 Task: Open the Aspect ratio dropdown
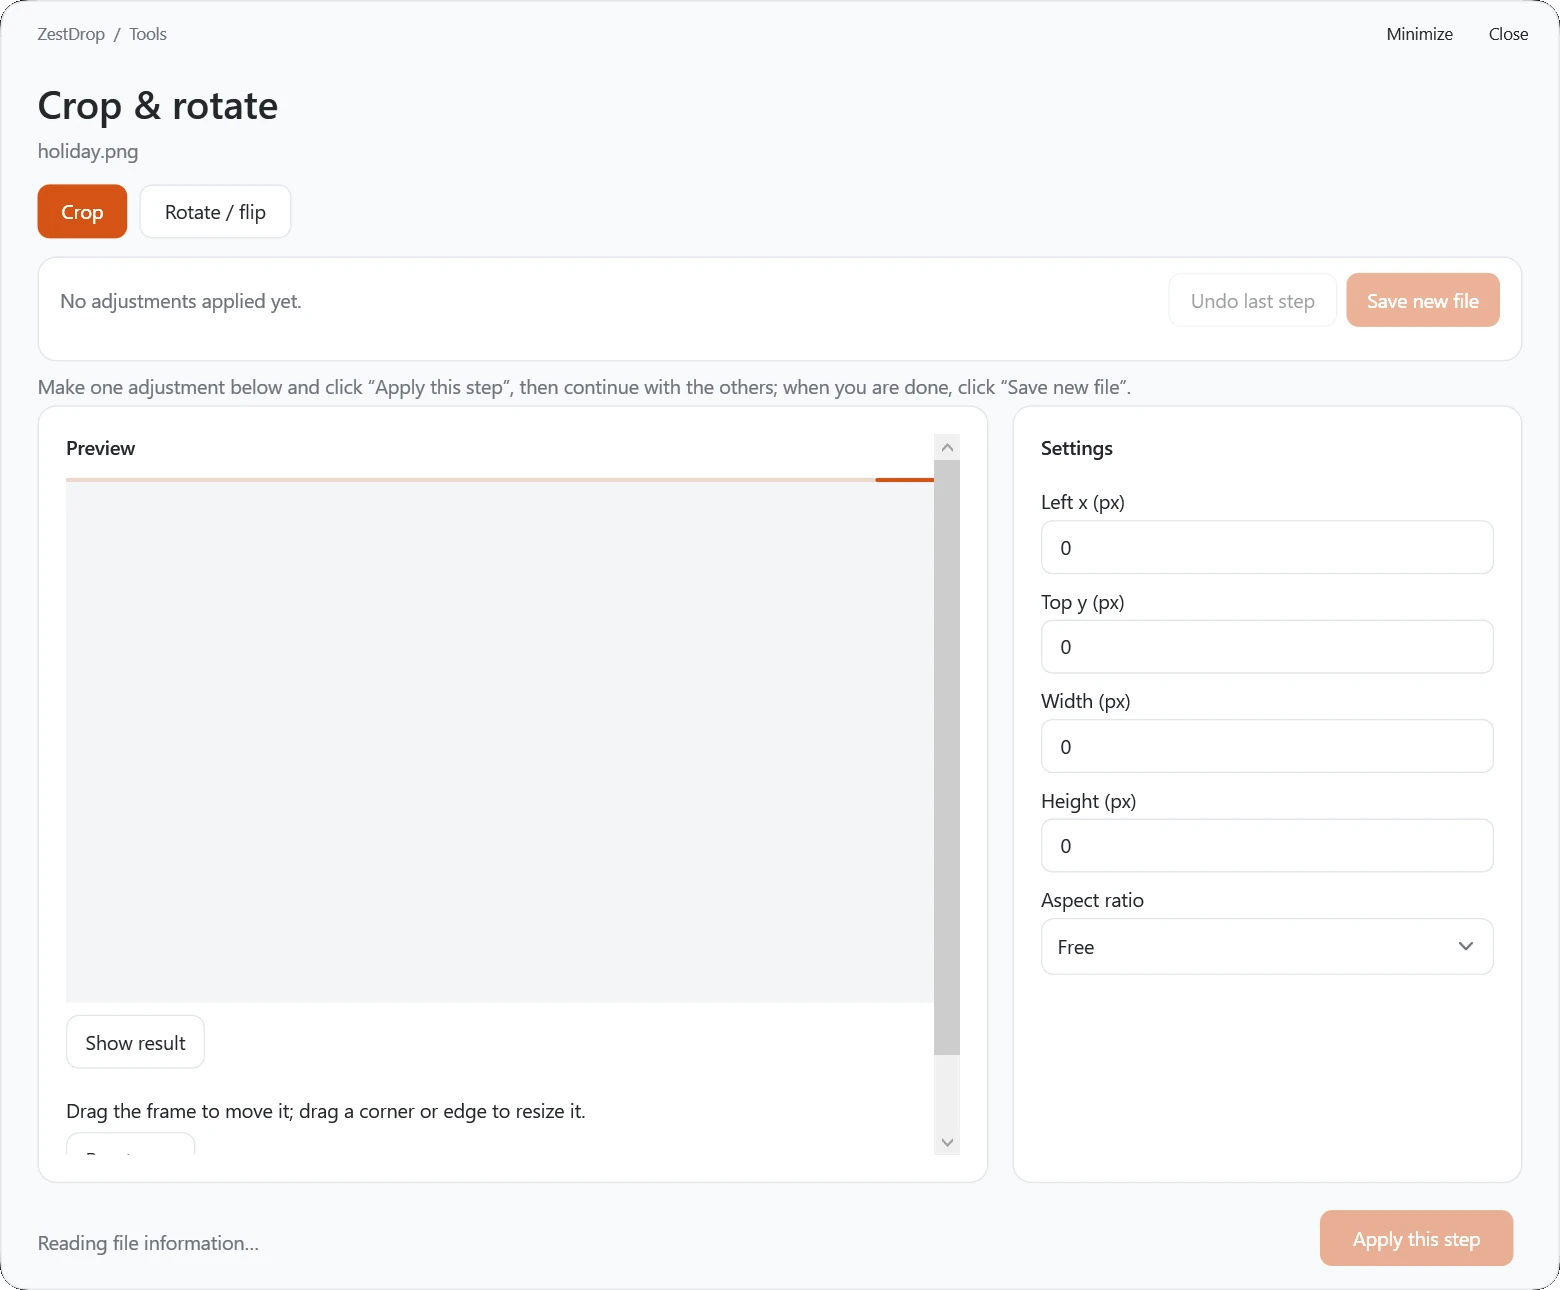click(x=1267, y=946)
